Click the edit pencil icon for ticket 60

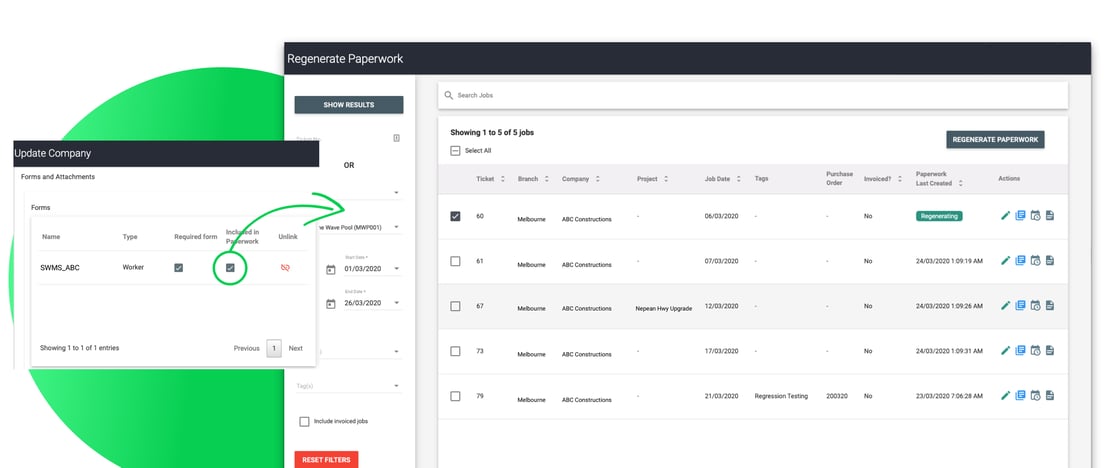point(1006,216)
